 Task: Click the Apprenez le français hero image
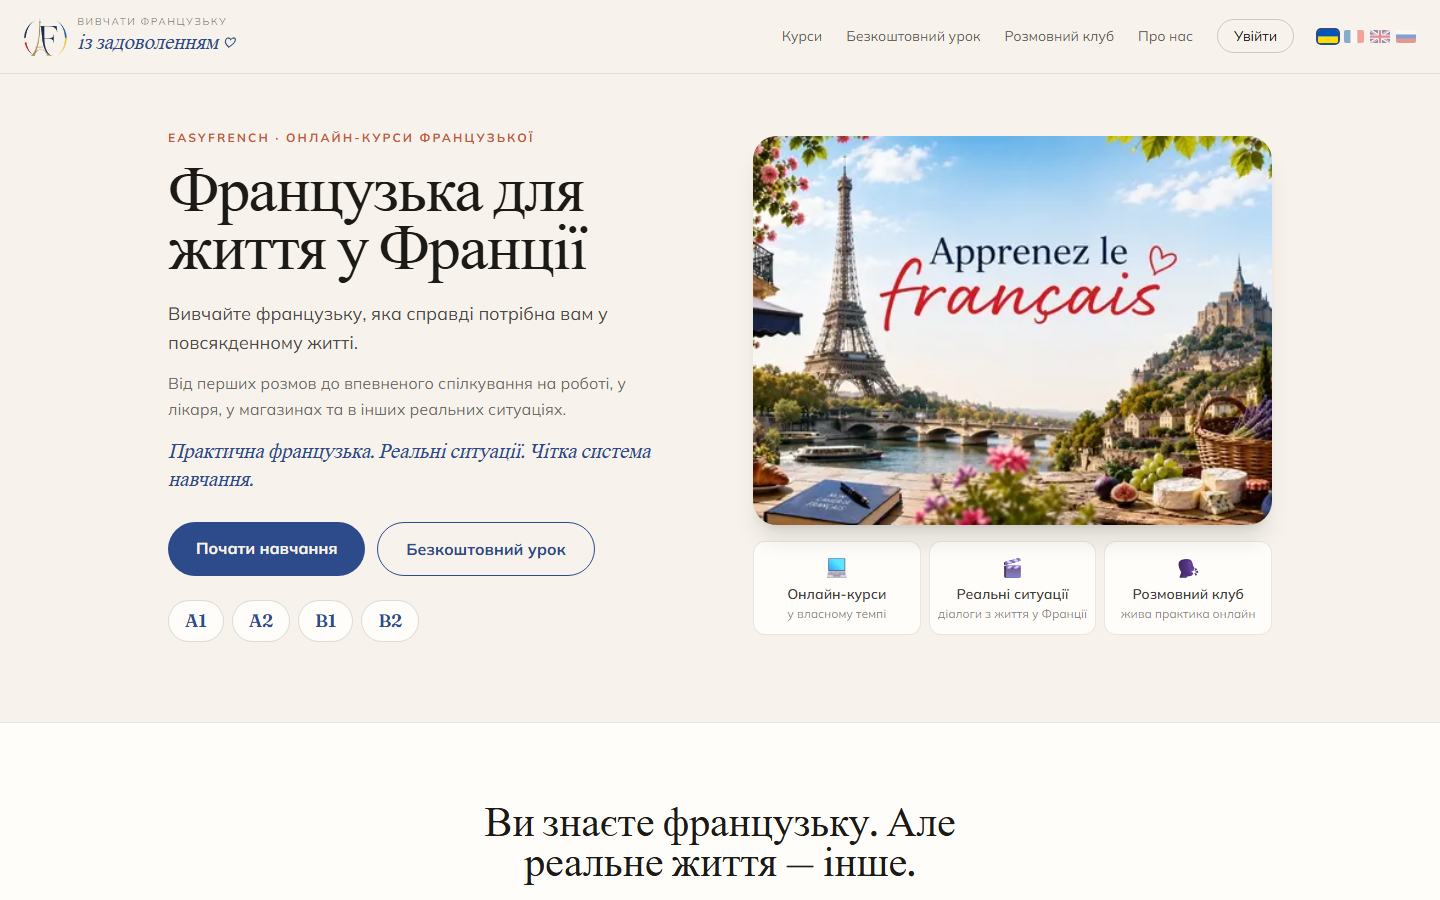pyautogui.click(x=1012, y=330)
